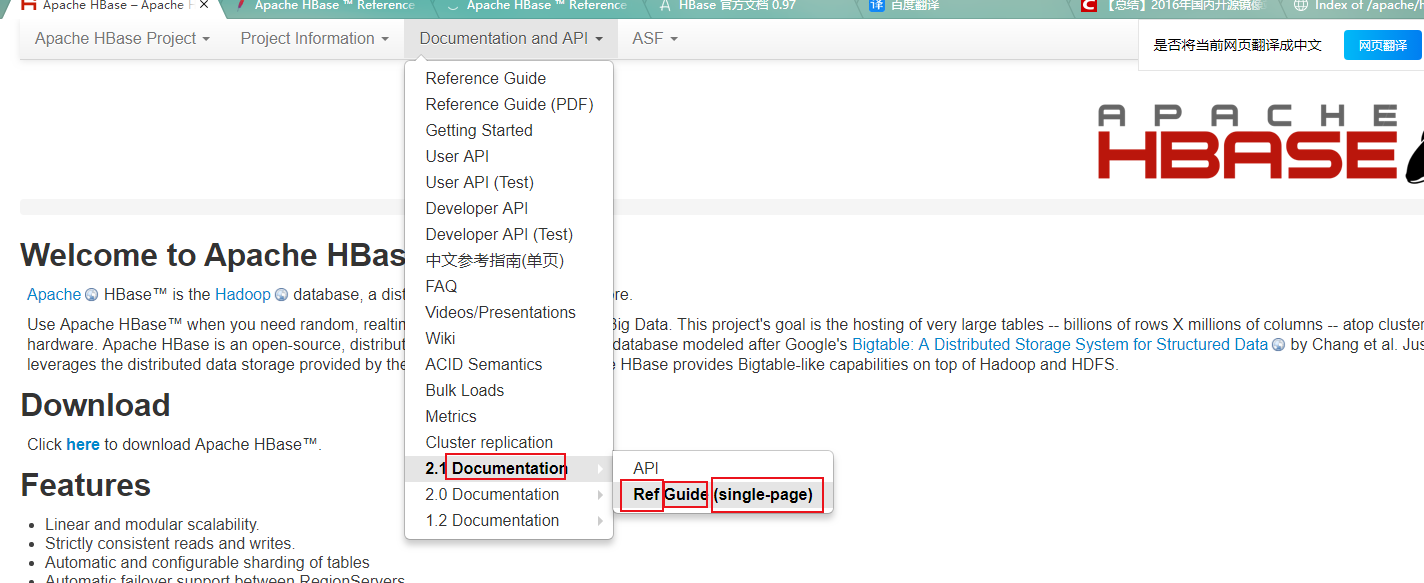Expand the 1.2 Documentation submenu
The image size is (1424, 583).
509,520
